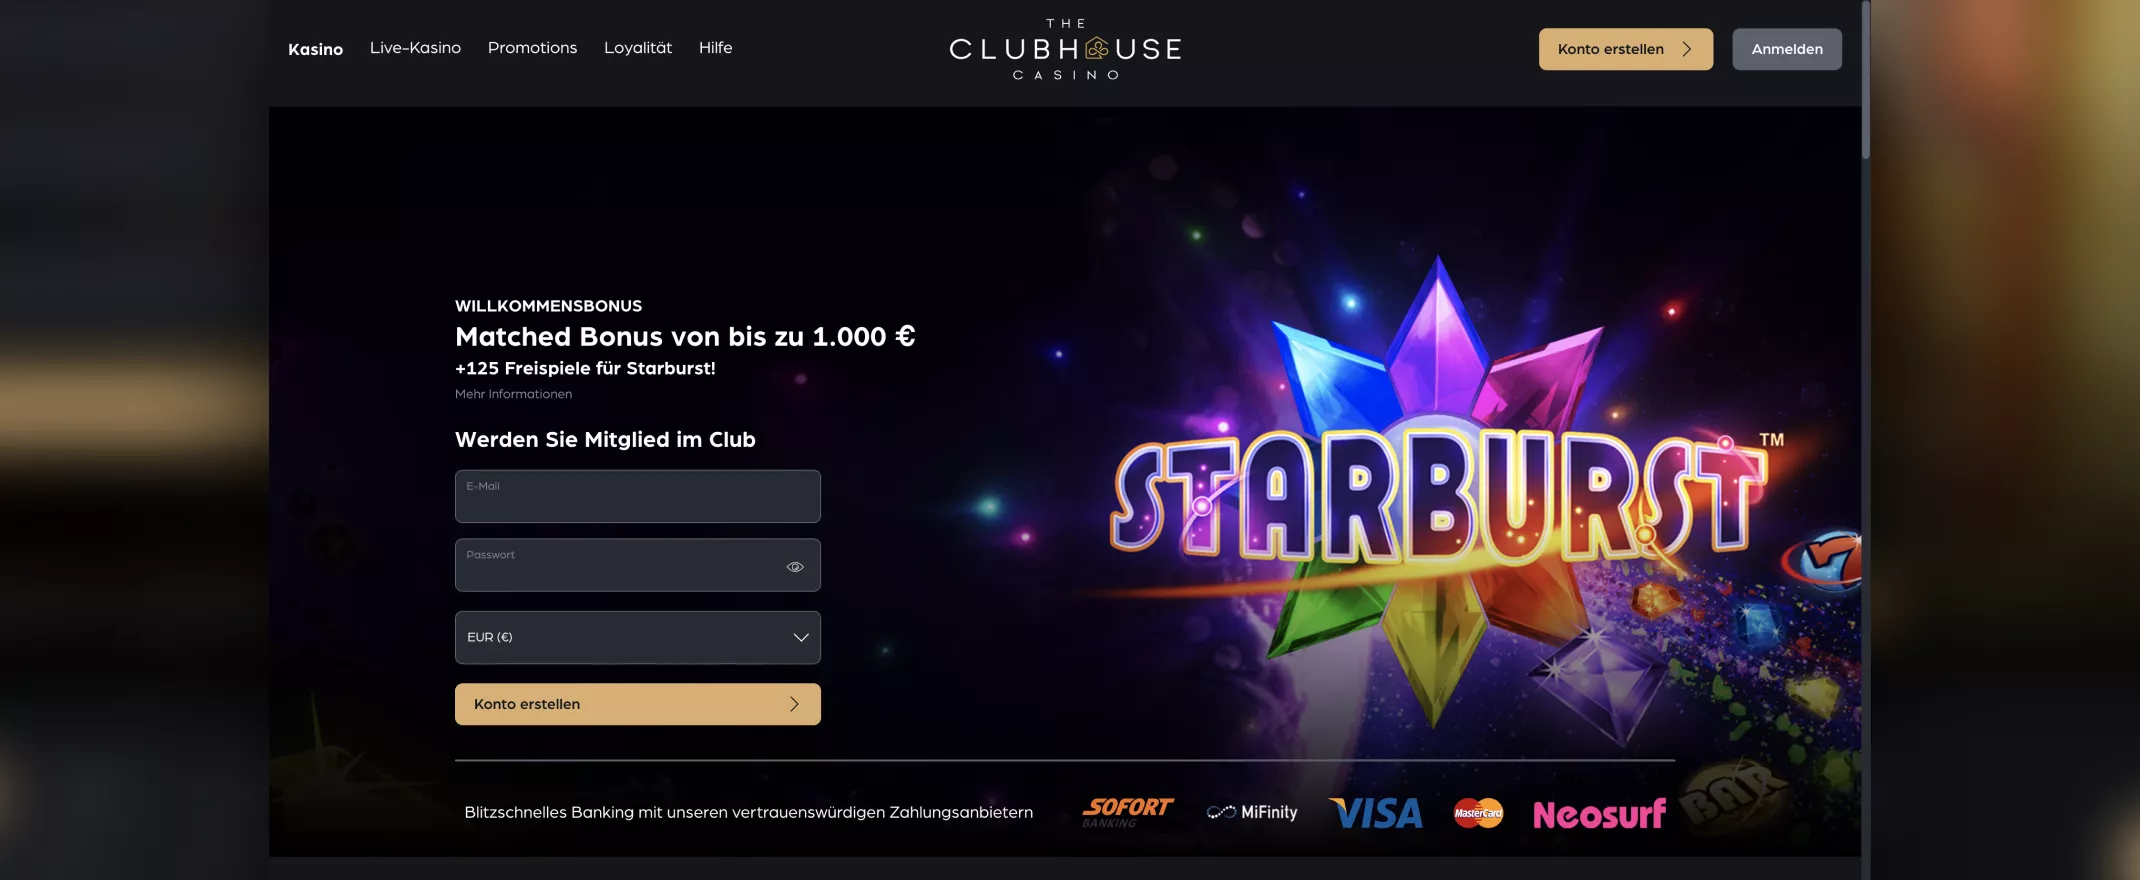Click the MasterCard logo
This screenshot has width=2140, height=880.
pos(1478,813)
